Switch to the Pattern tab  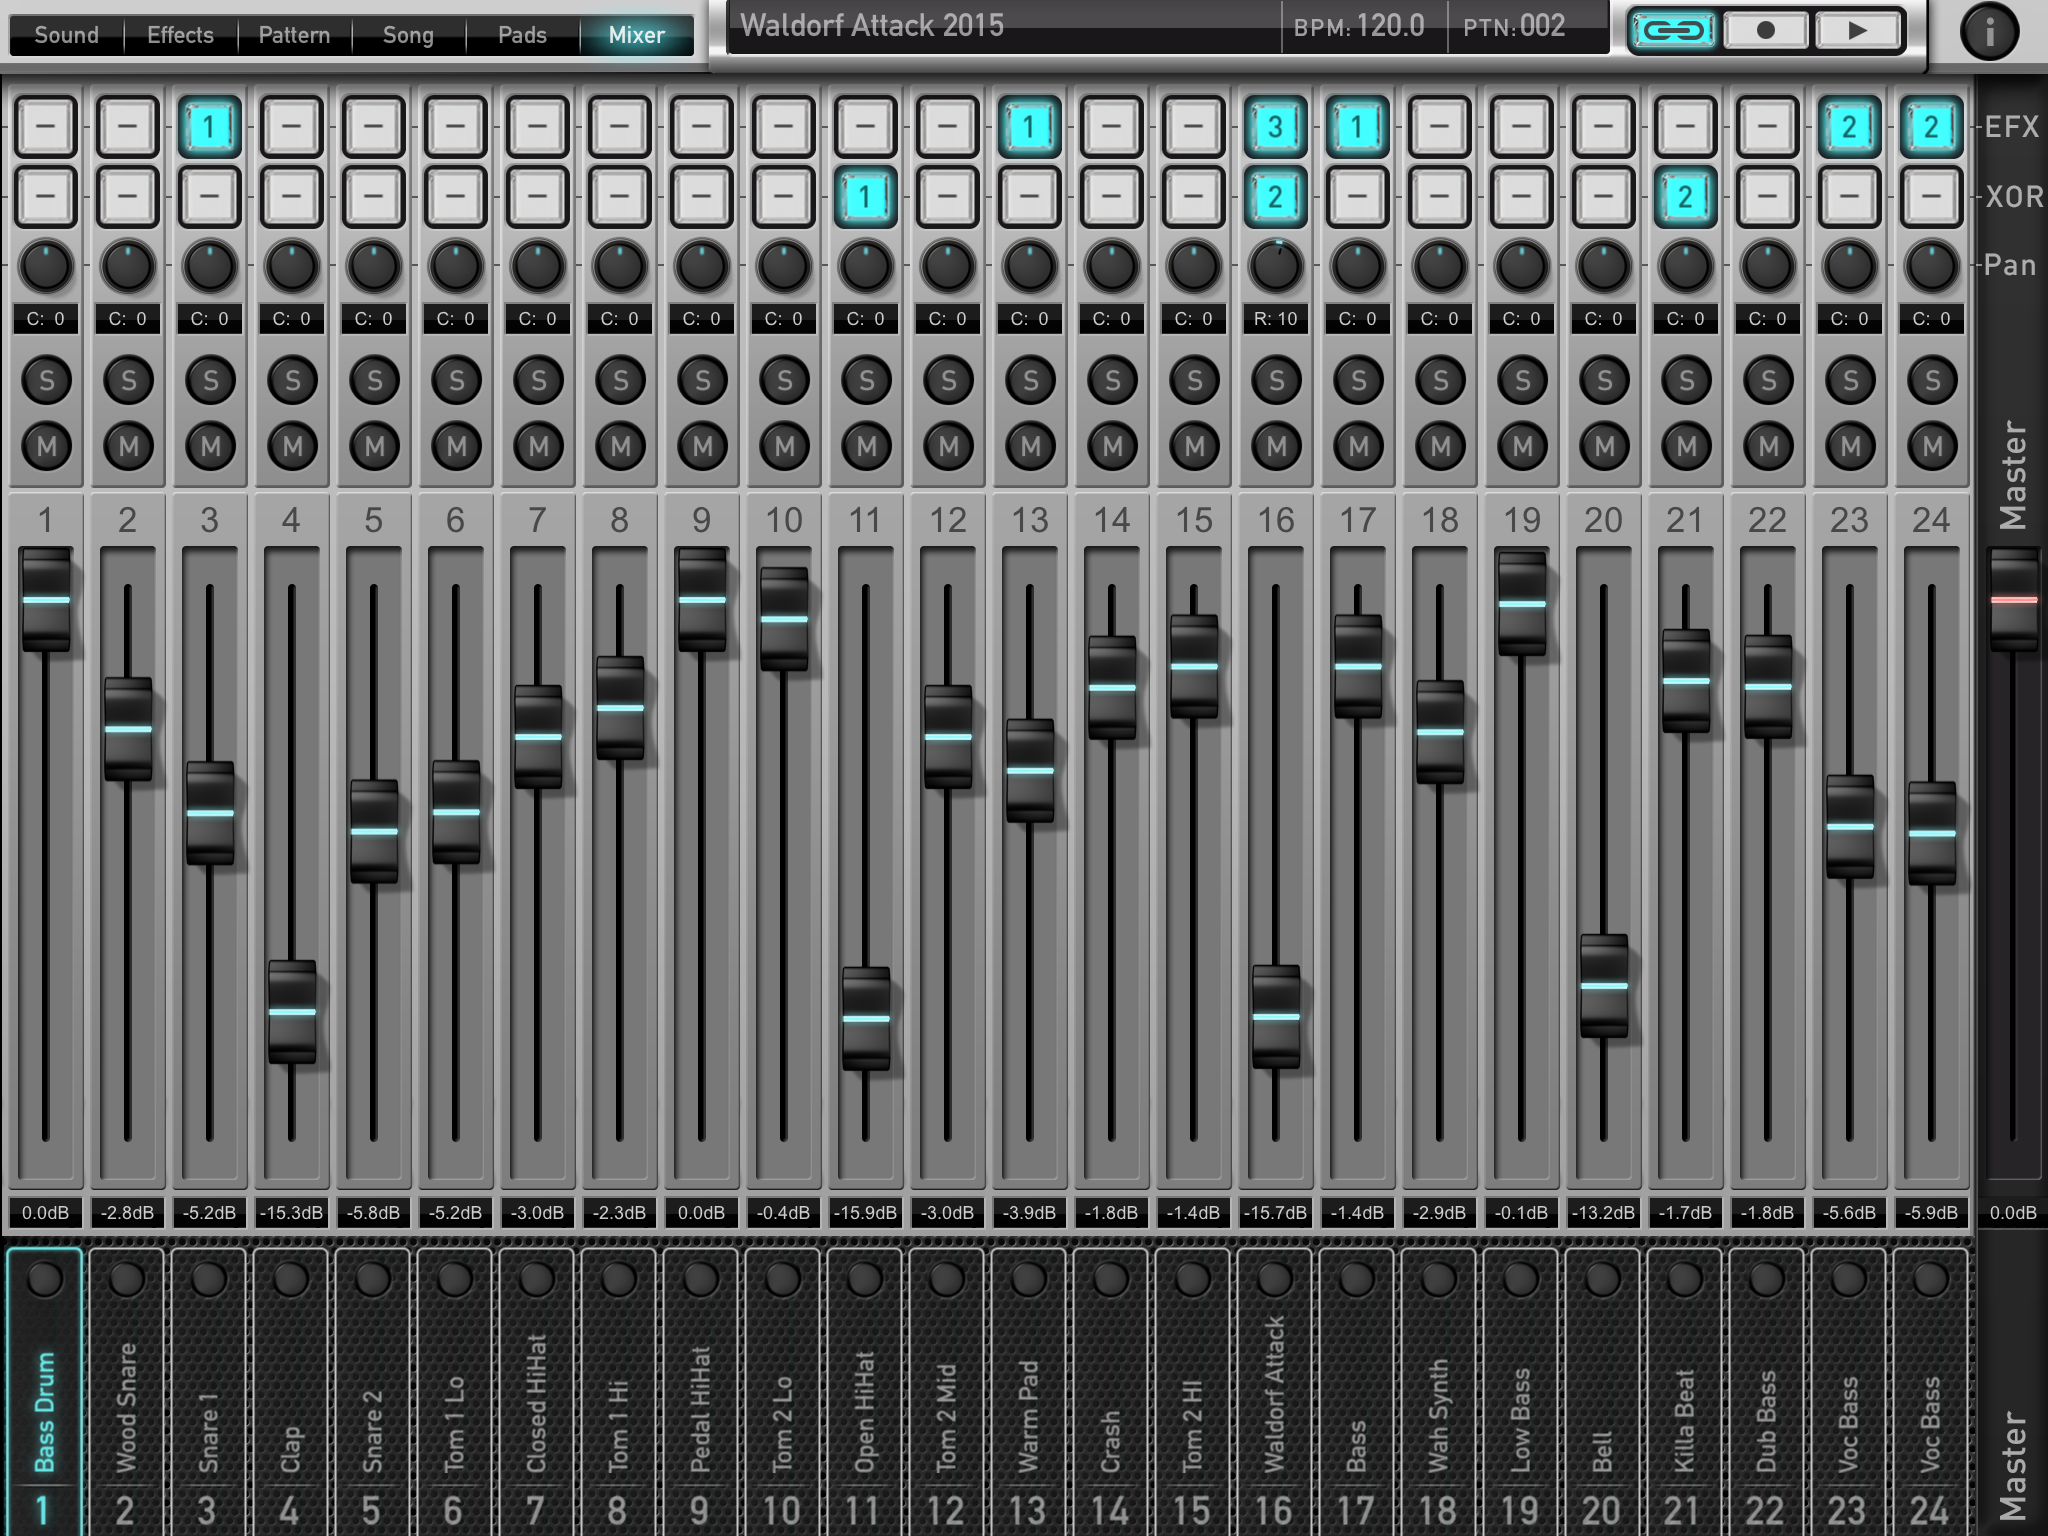click(293, 35)
